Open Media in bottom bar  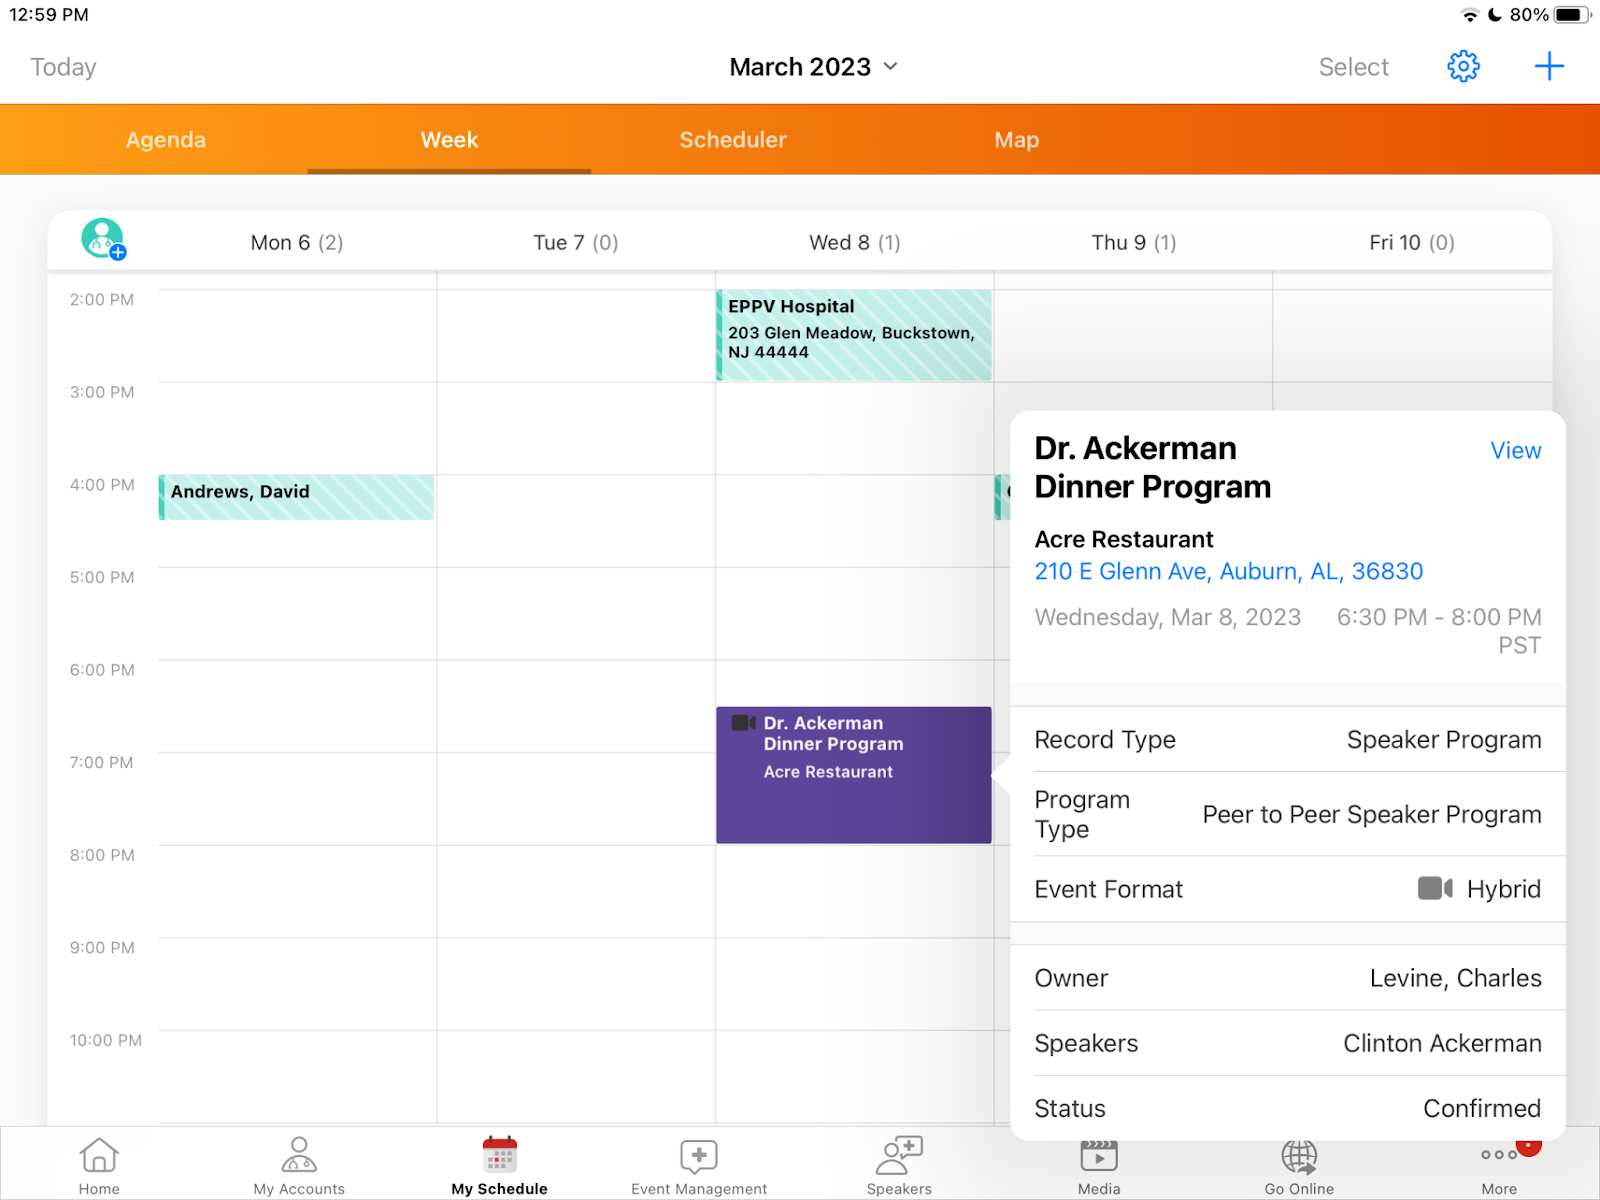(x=1099, y=1167)
